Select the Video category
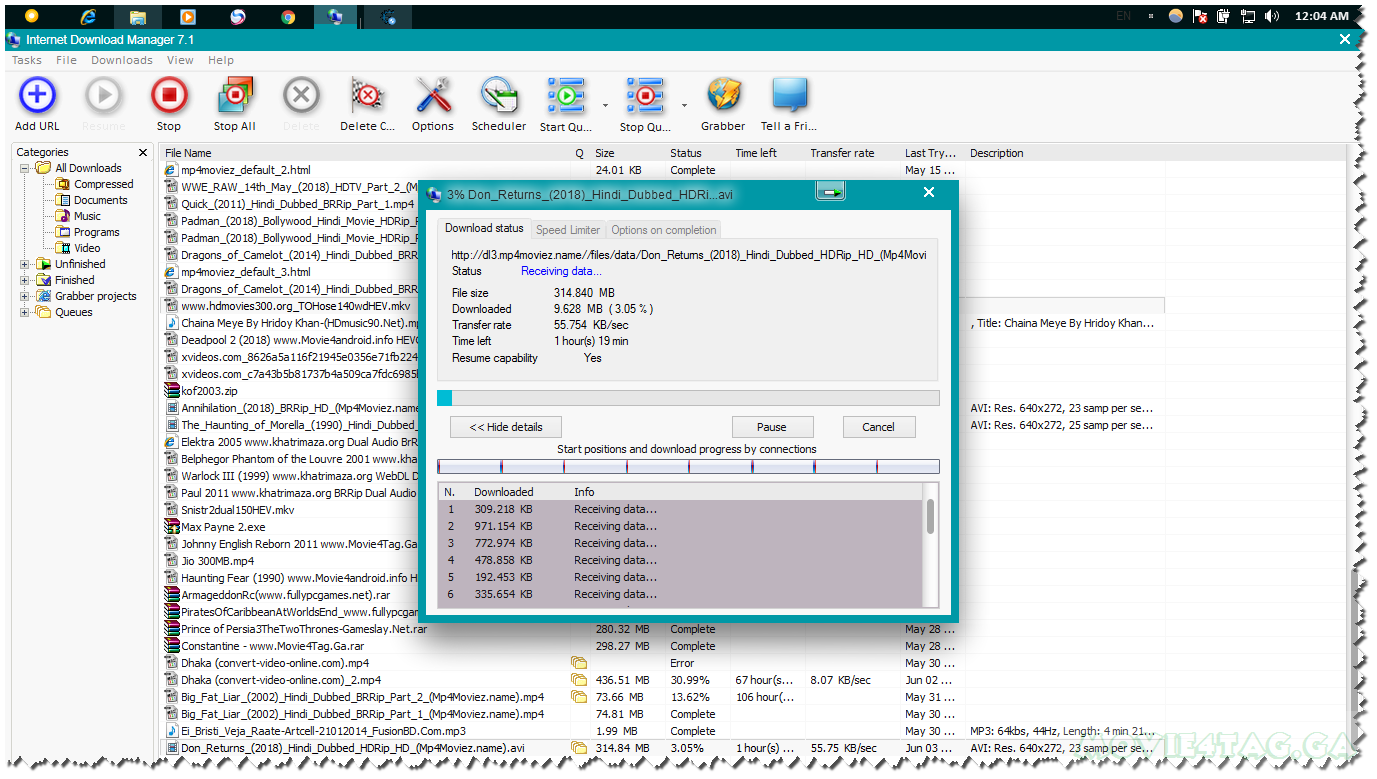The height and width of the screenshot is (779, 1377). click(87, 248)
